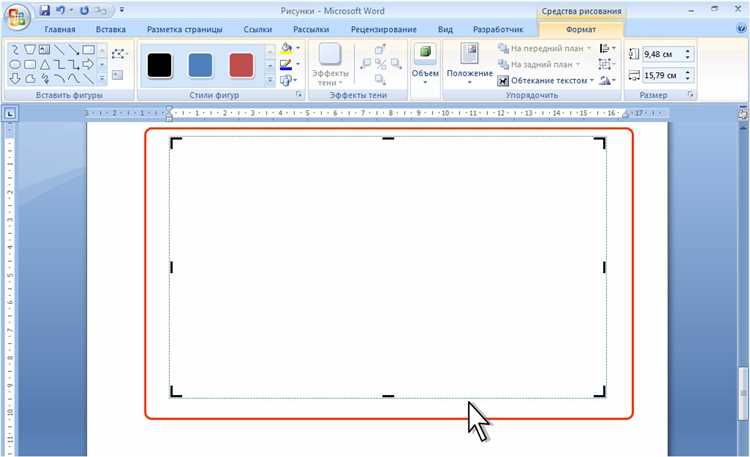Repeat the last action
Viewport: 750px width, 457px height.
[84, 10]
